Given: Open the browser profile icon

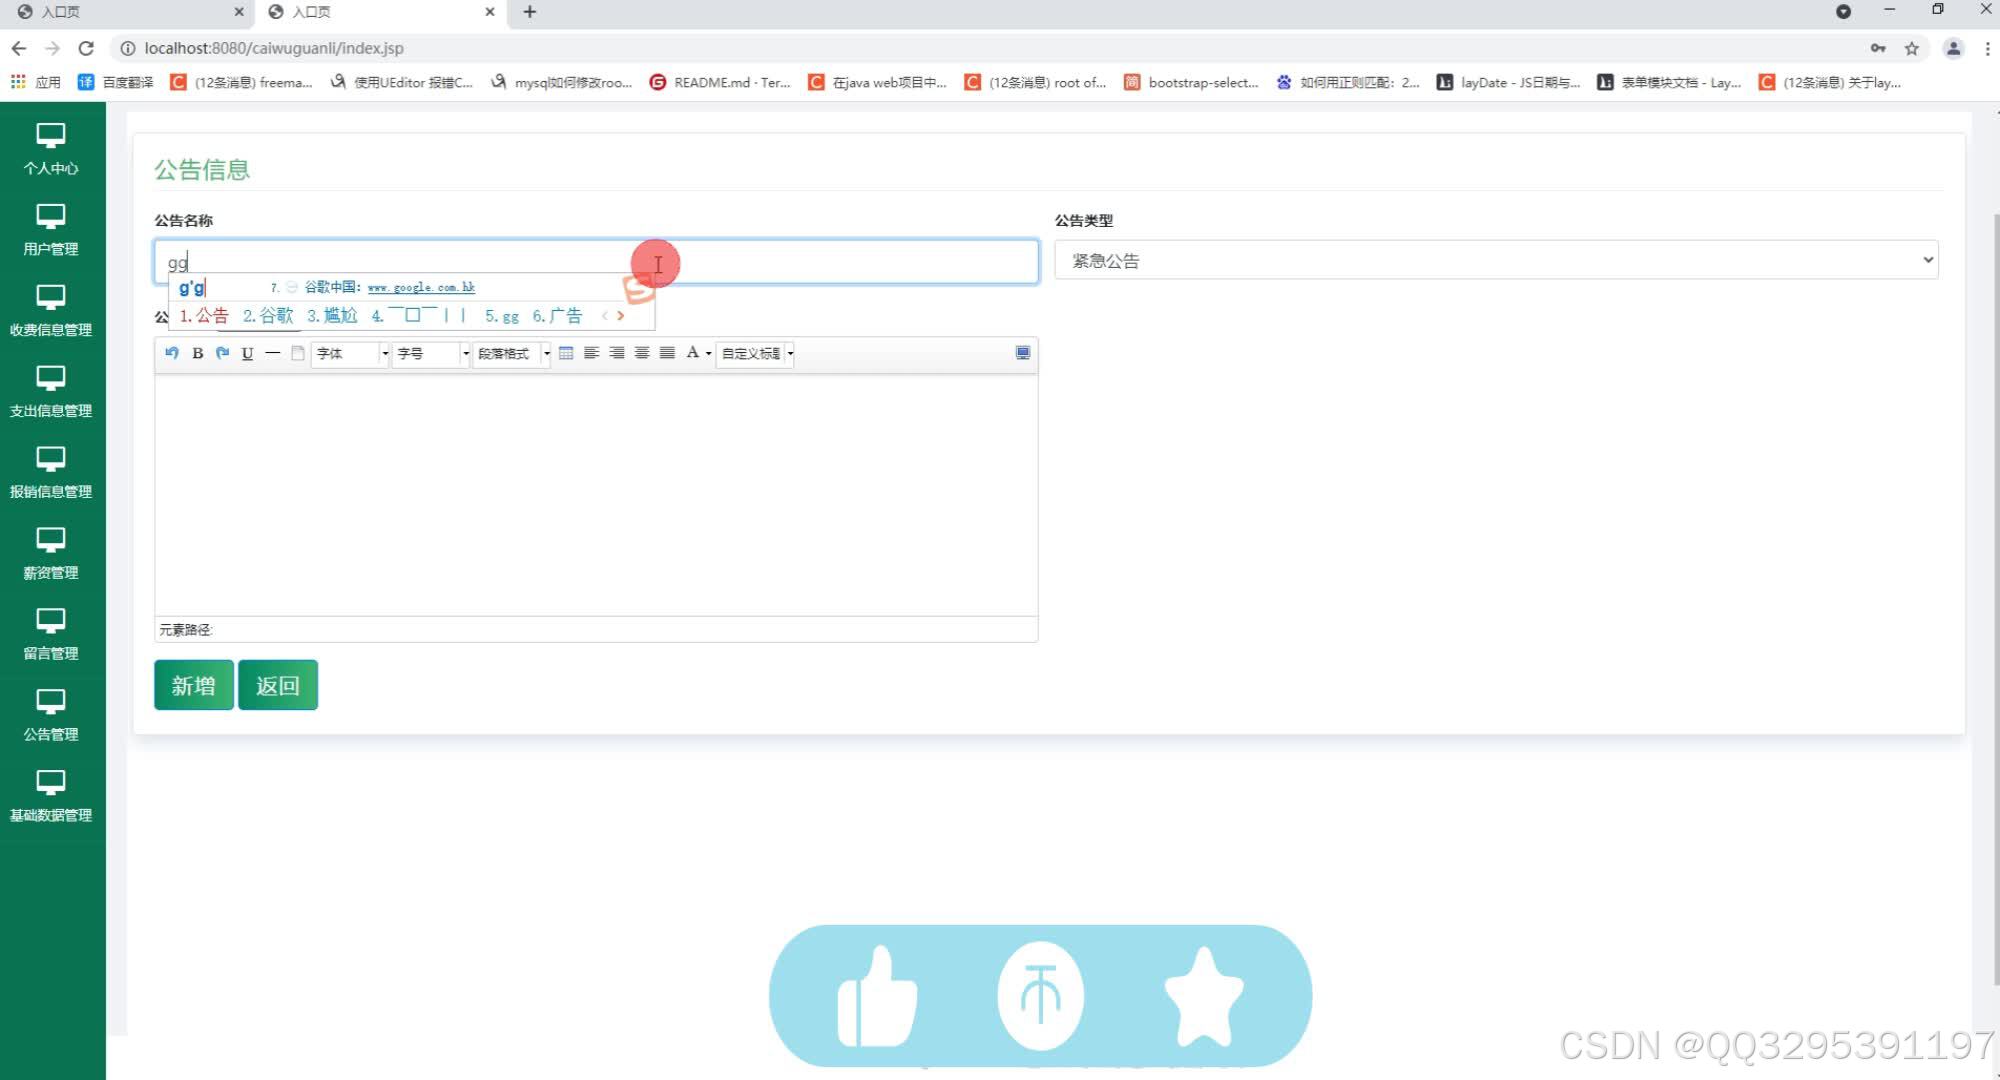Looking at the screenshot, I should [1953, 48].
